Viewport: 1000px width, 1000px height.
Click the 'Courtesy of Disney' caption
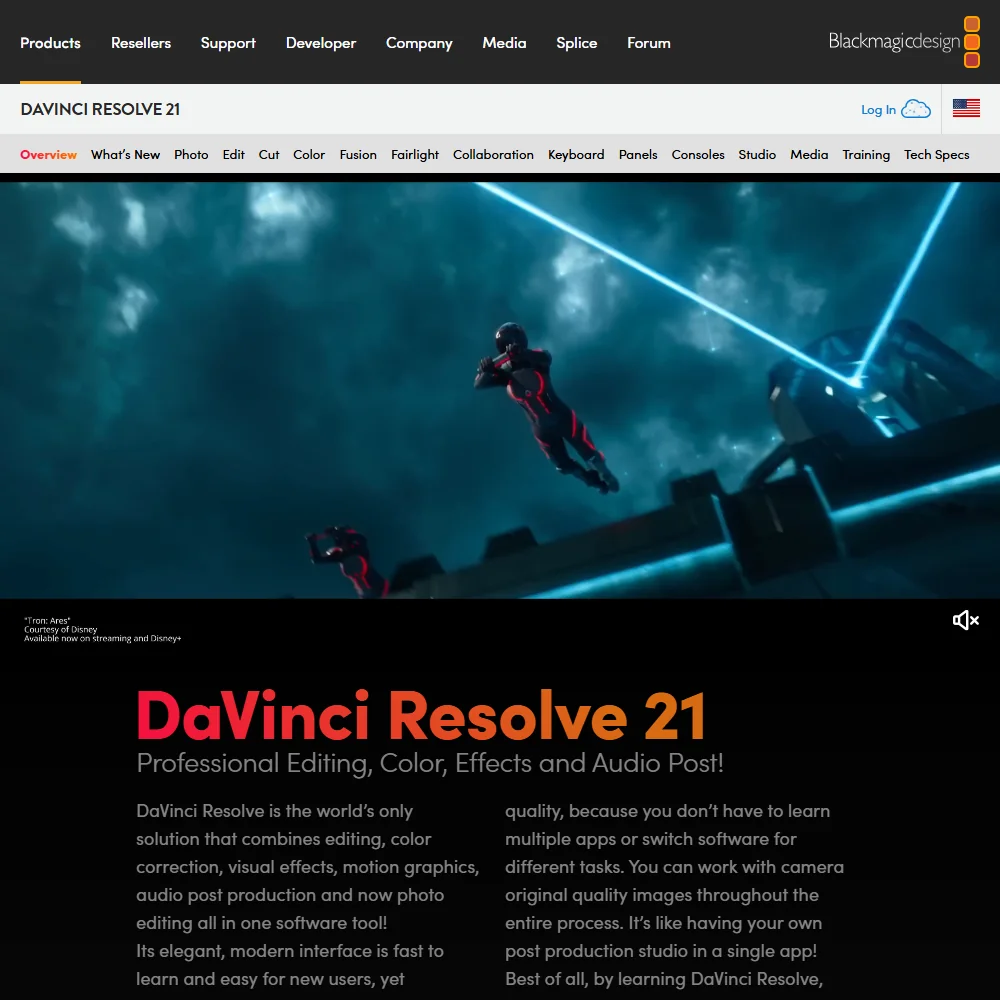pos(61,629)
